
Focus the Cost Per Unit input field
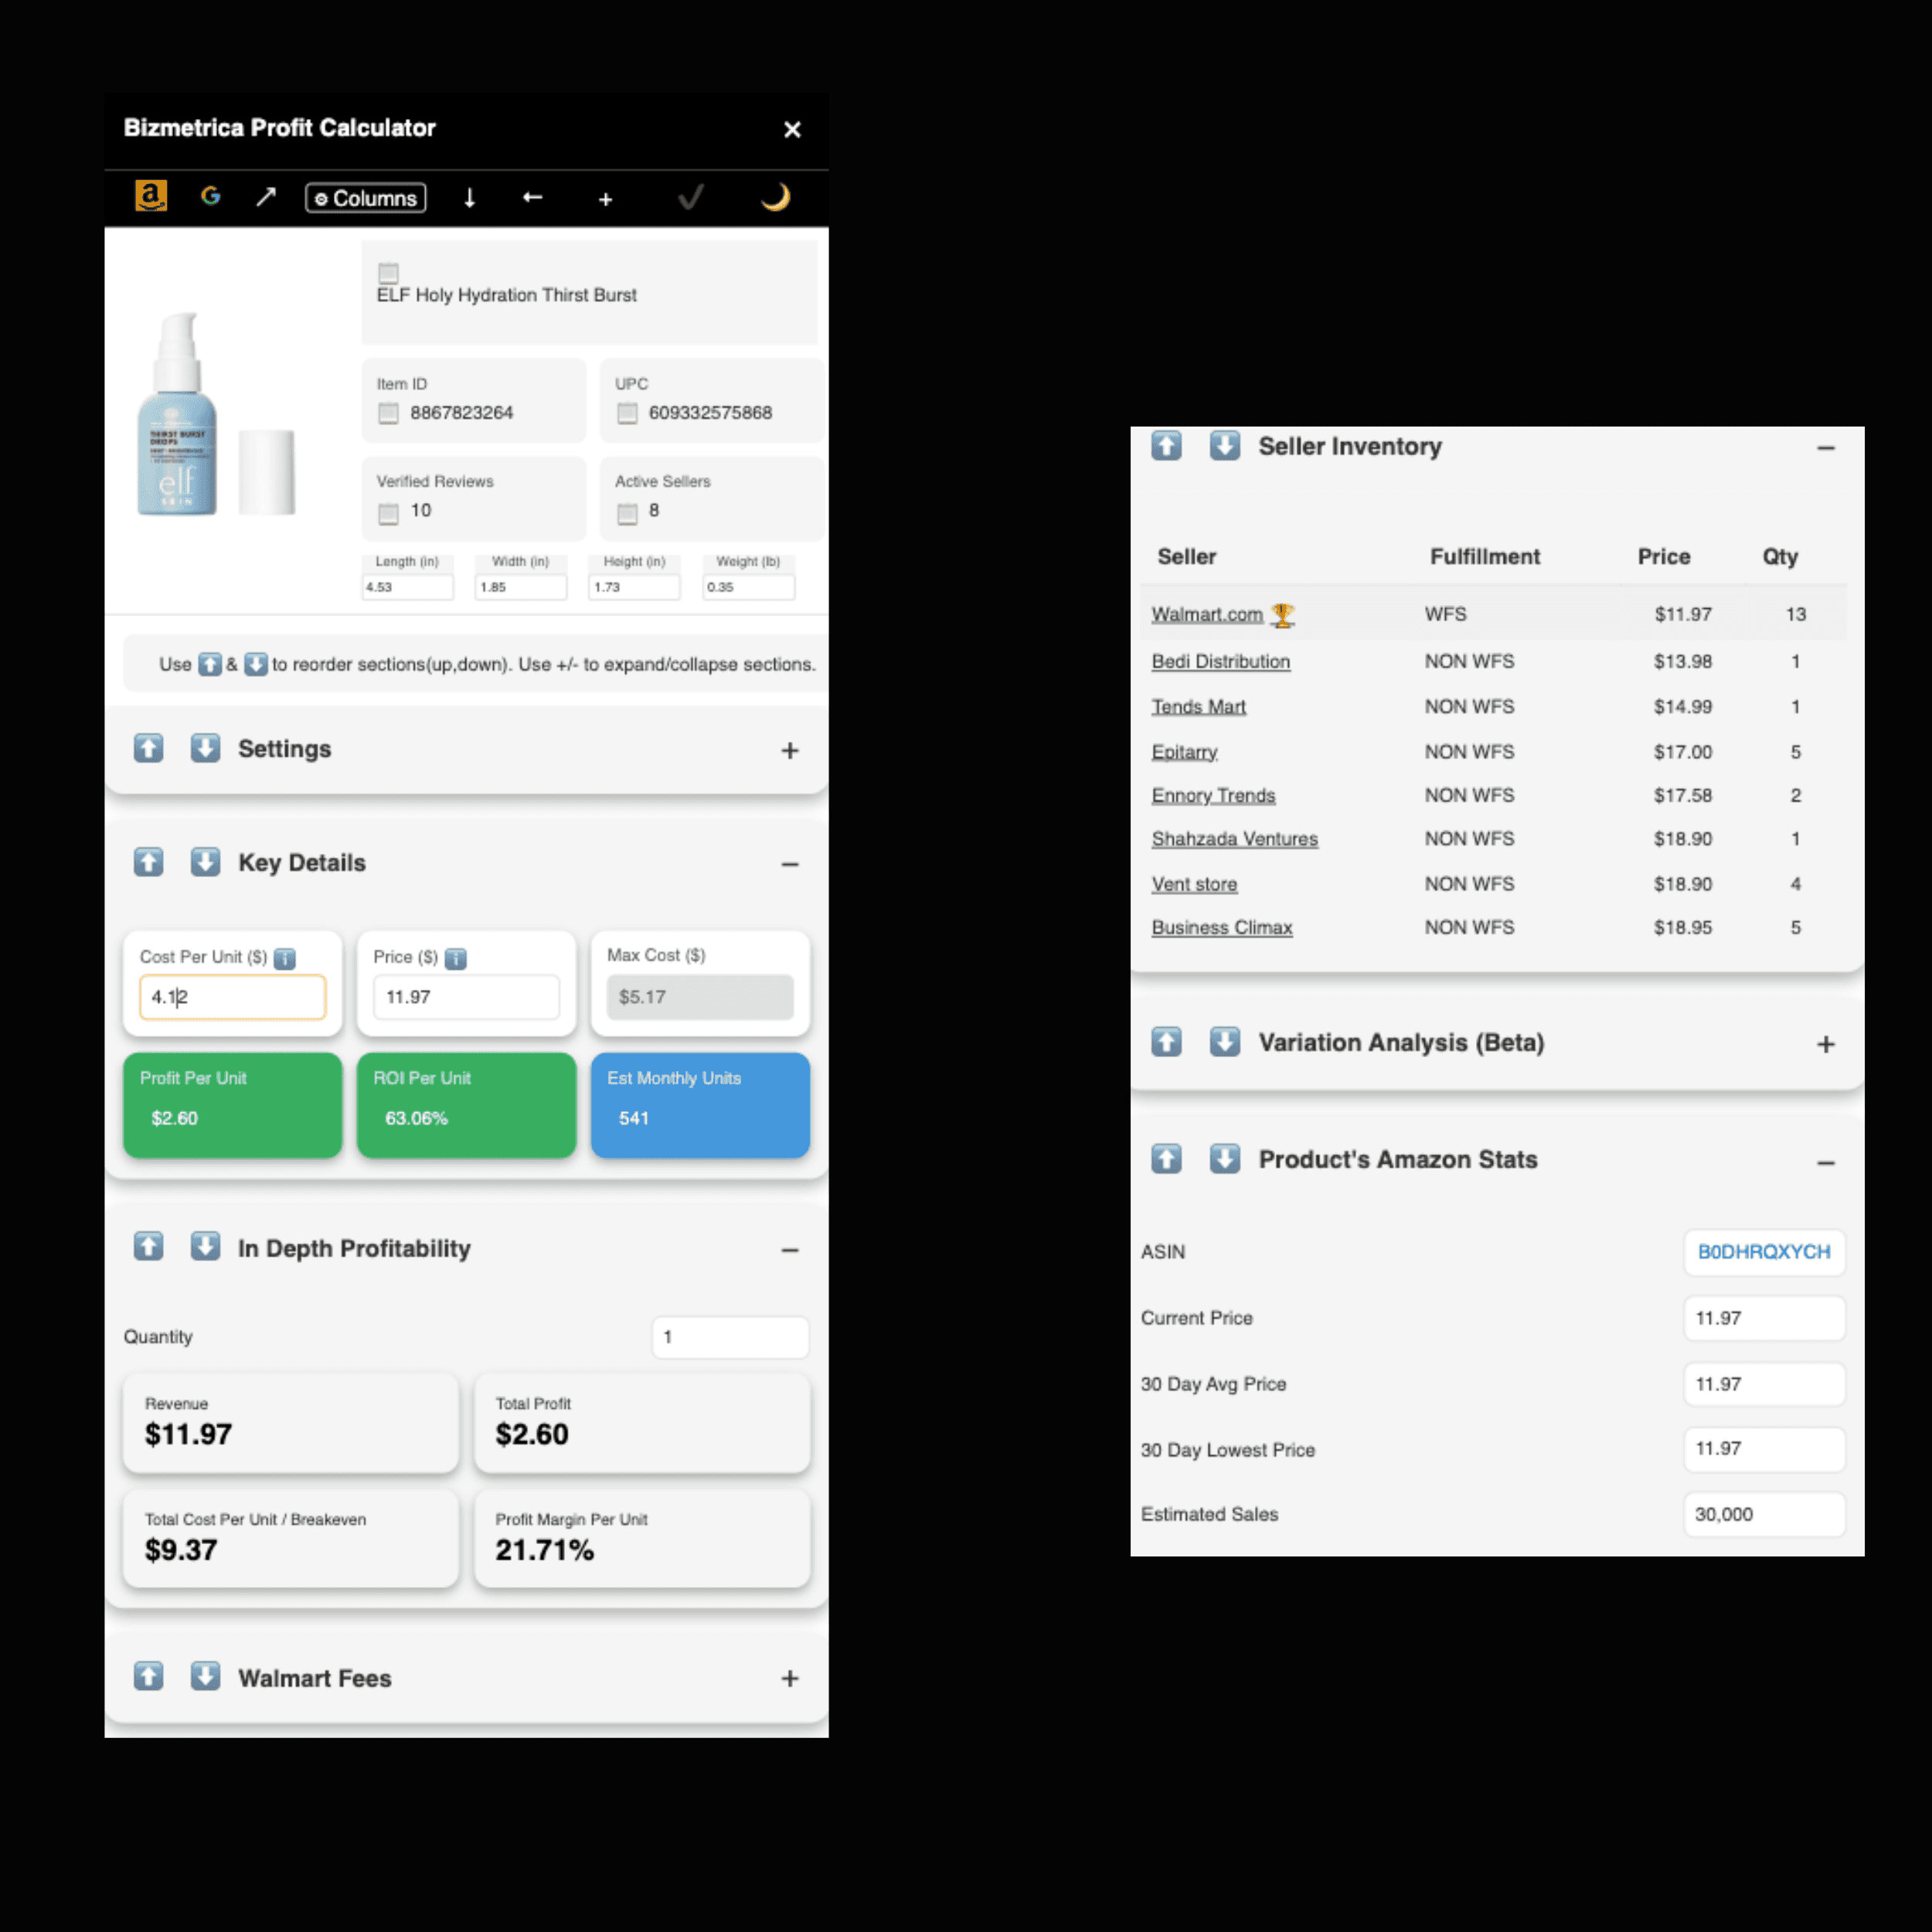point(232,997)
